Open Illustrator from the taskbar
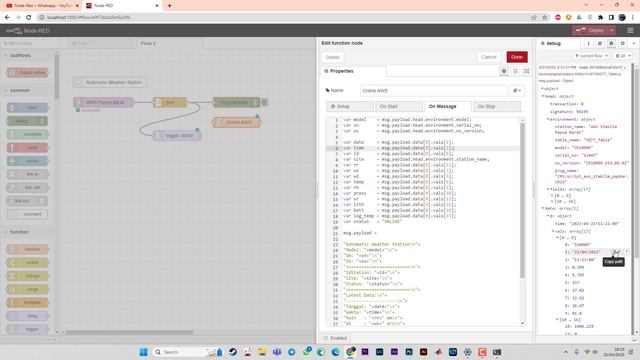This screenshot has width=640, height=360. 424,352
